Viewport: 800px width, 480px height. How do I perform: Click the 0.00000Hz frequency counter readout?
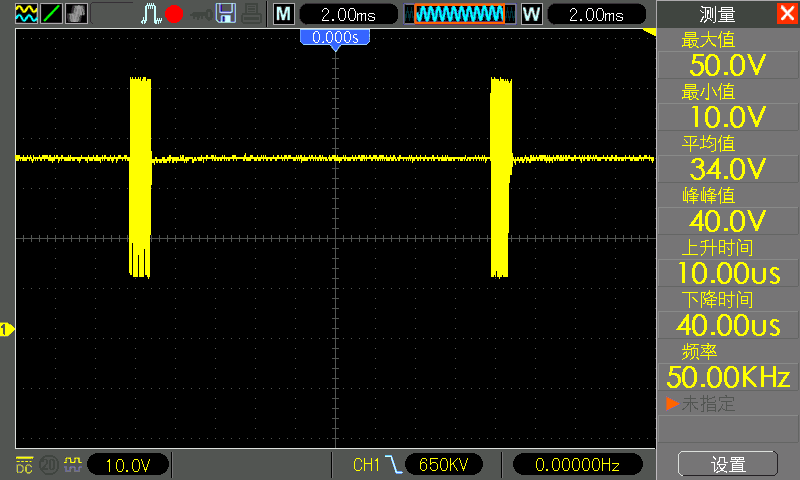click(x=578, y=465)
